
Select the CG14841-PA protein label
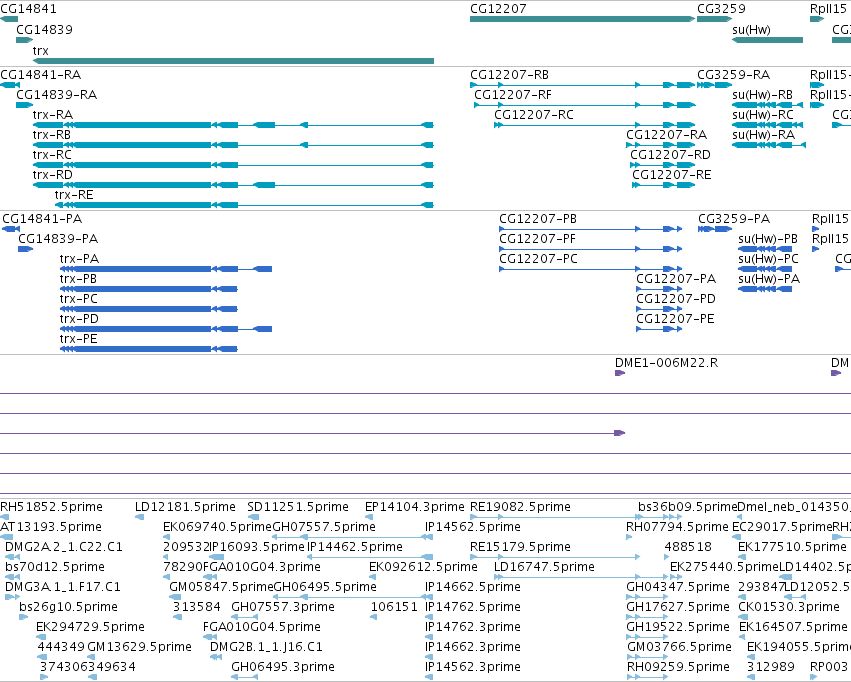click(42, 219)
